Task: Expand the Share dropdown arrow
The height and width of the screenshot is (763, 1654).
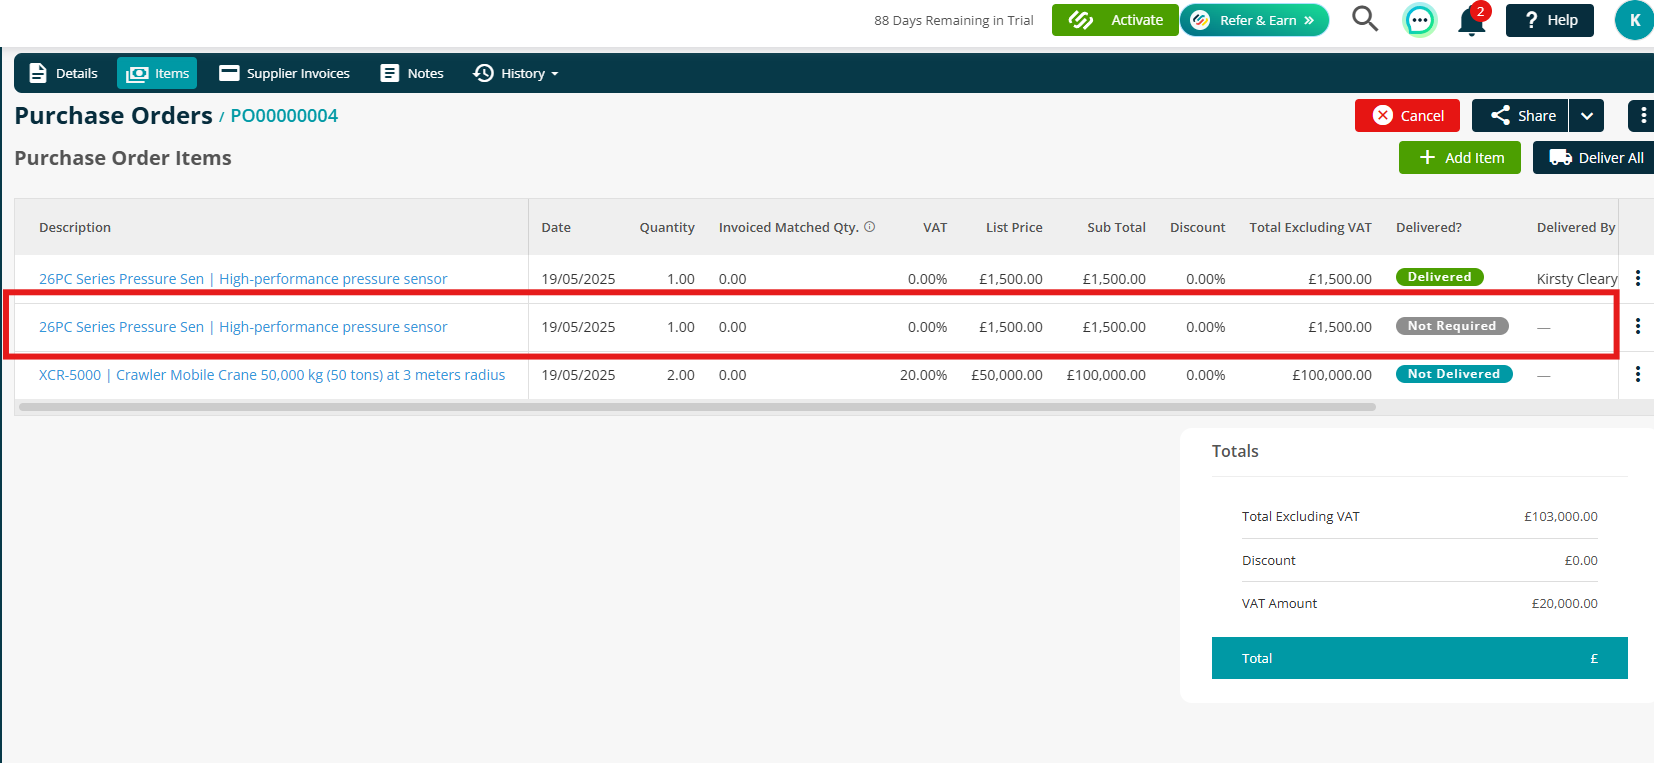Action: [x=1587, y=116]
